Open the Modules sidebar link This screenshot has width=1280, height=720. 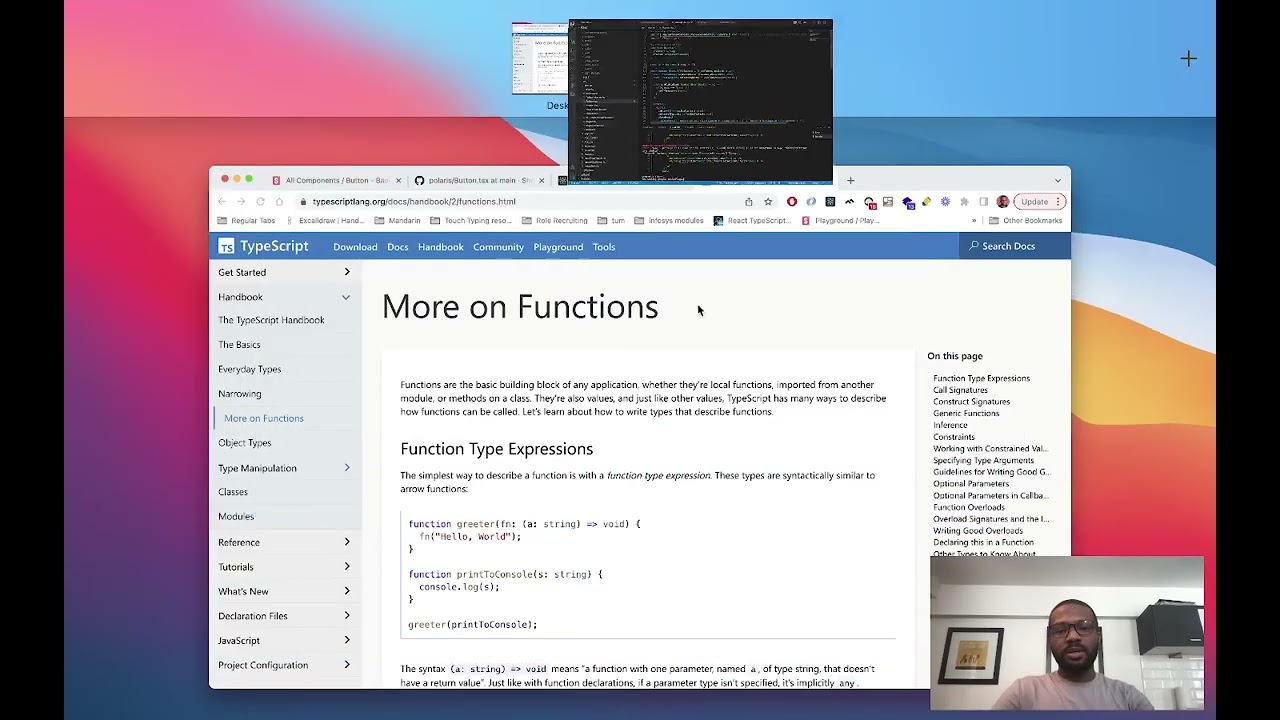[236, 516]
